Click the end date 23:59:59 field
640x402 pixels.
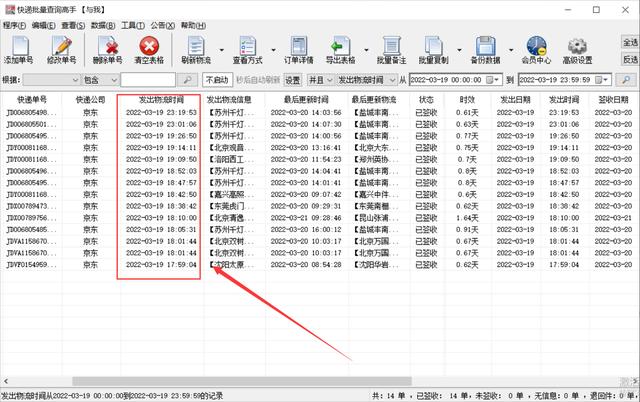[x=565, y=80]
